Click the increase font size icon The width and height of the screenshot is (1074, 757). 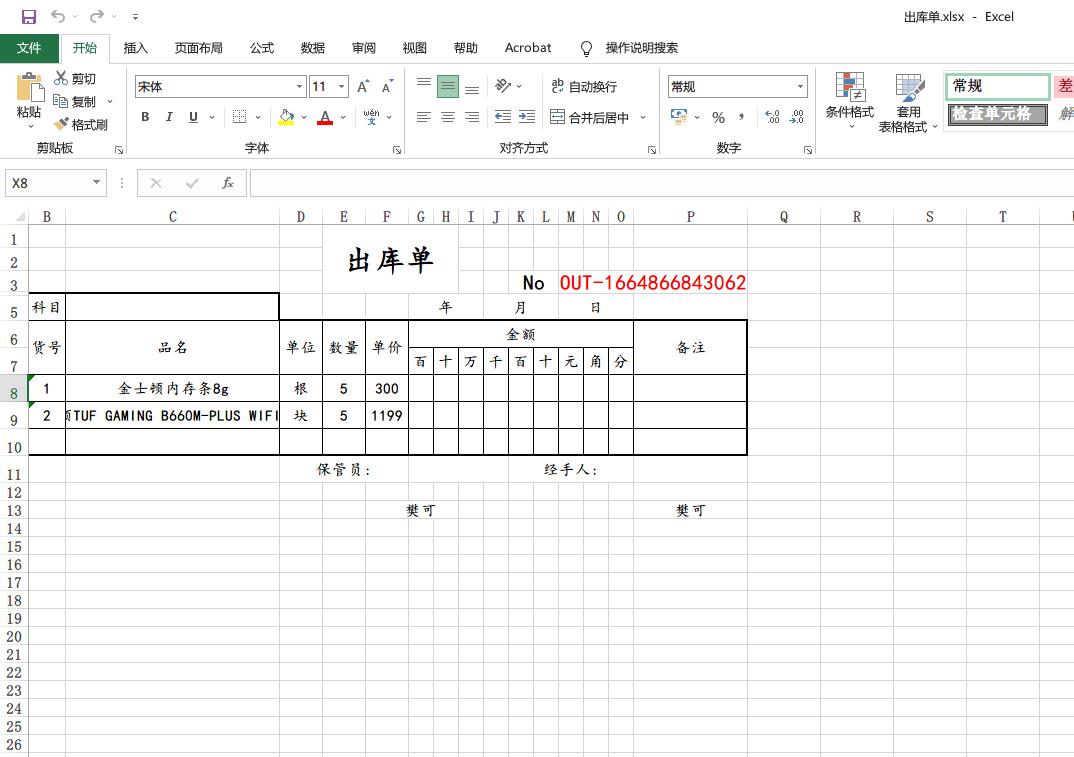click(x=363, y=87)
